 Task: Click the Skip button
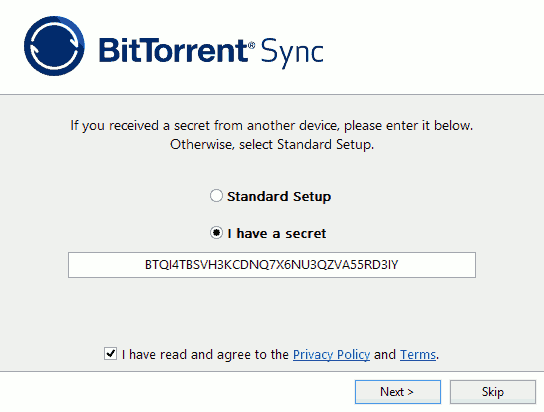[x=493, y=392]
